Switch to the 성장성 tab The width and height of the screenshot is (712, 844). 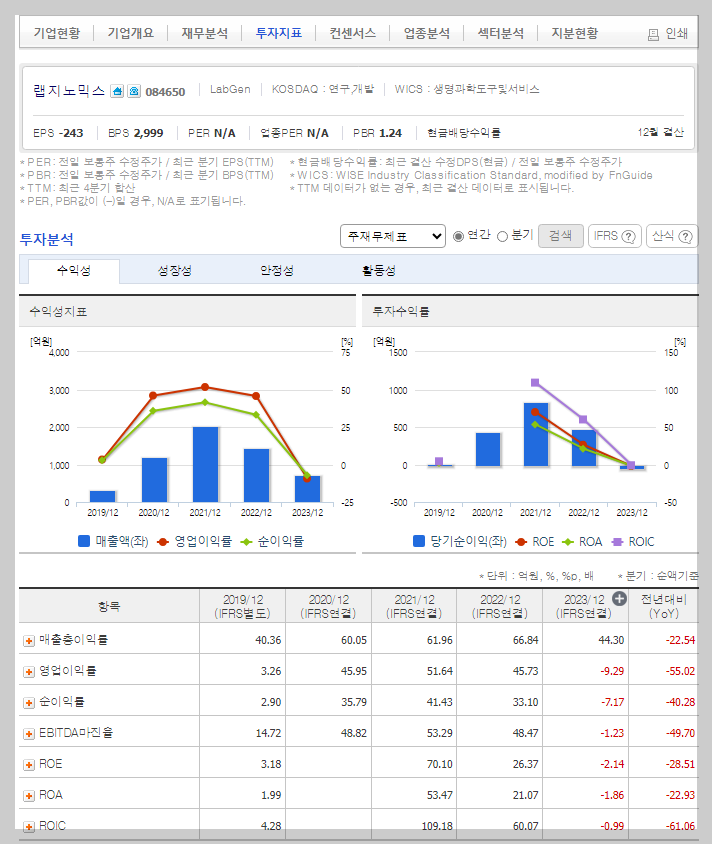pos(174,271)
